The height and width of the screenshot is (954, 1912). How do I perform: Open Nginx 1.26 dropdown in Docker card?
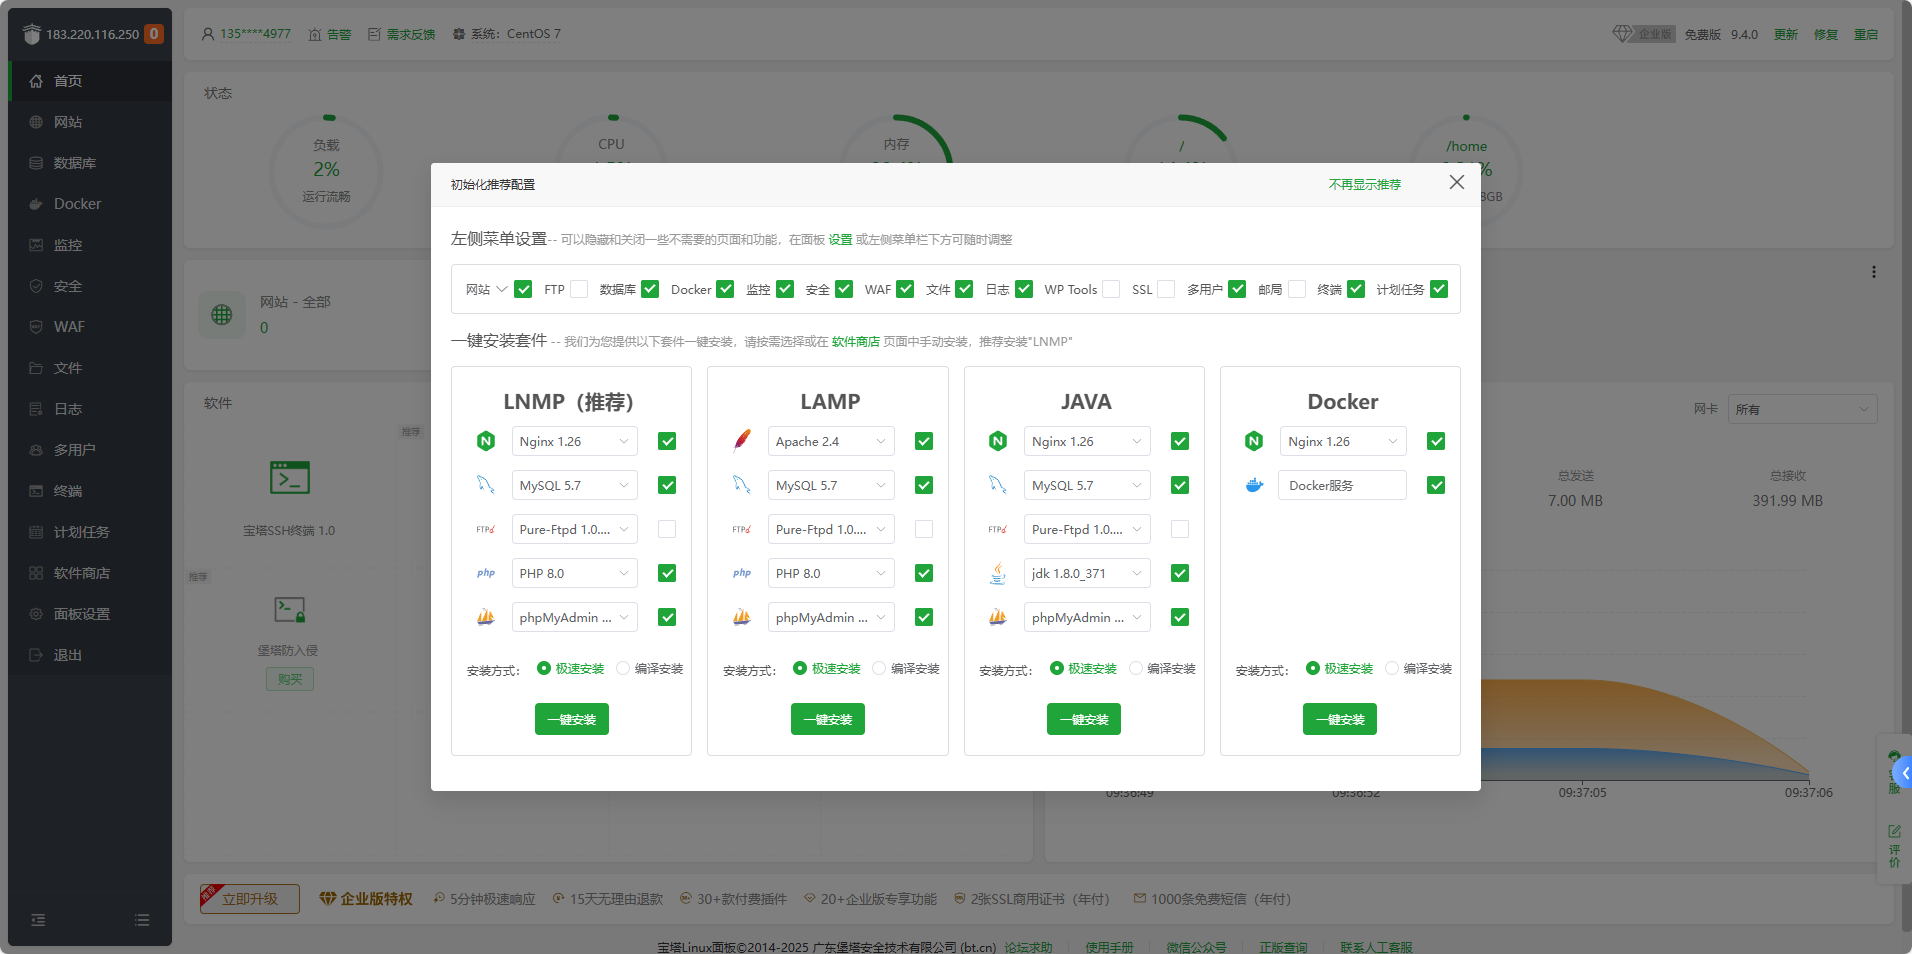[1343, 441]
